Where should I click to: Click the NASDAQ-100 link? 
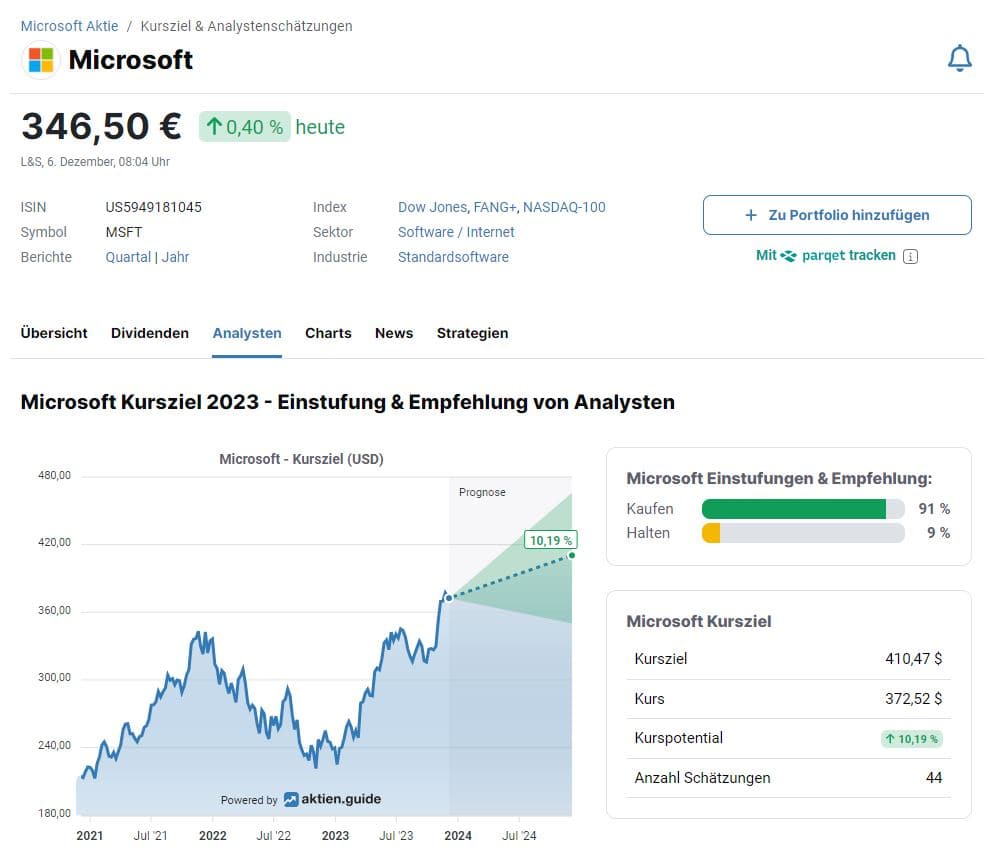coord(564,207)
